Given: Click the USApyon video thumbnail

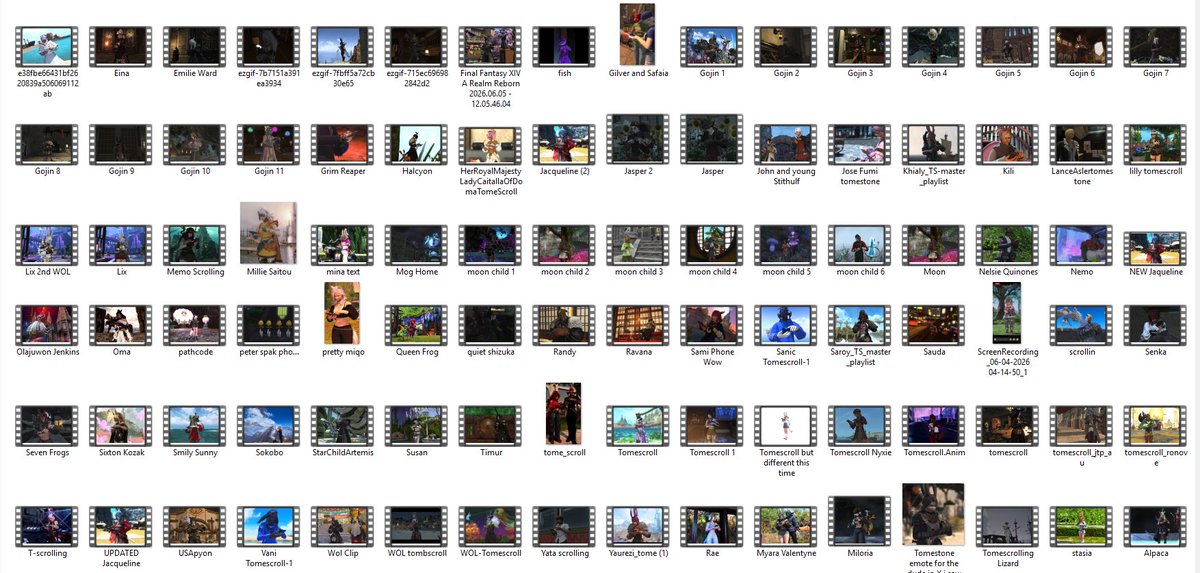Looking at the screenshot, I should [x=193, y=526].
